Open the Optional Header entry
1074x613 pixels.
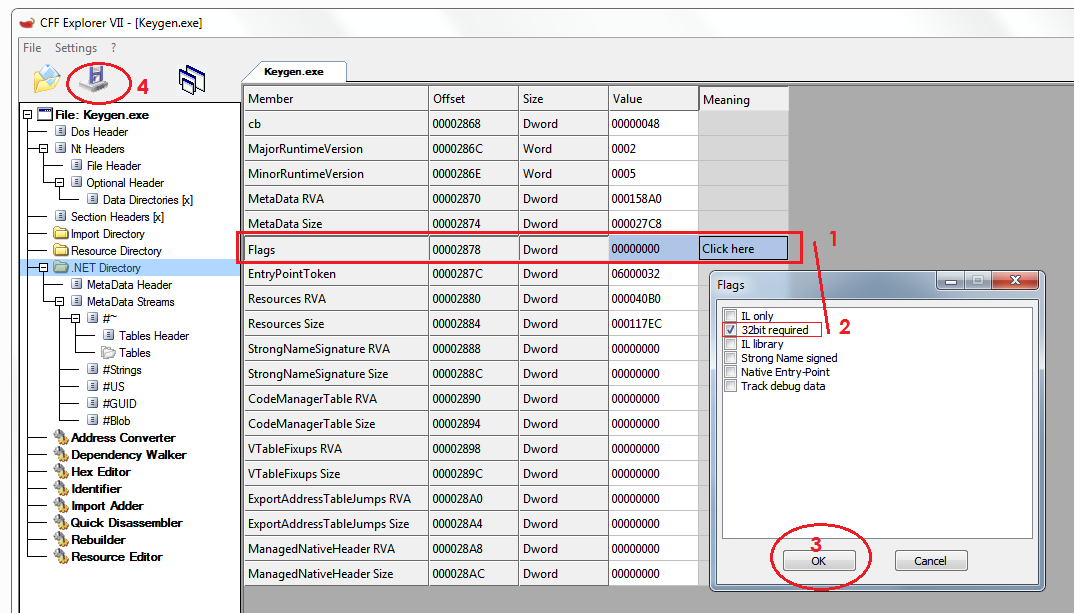coord(125,183)
